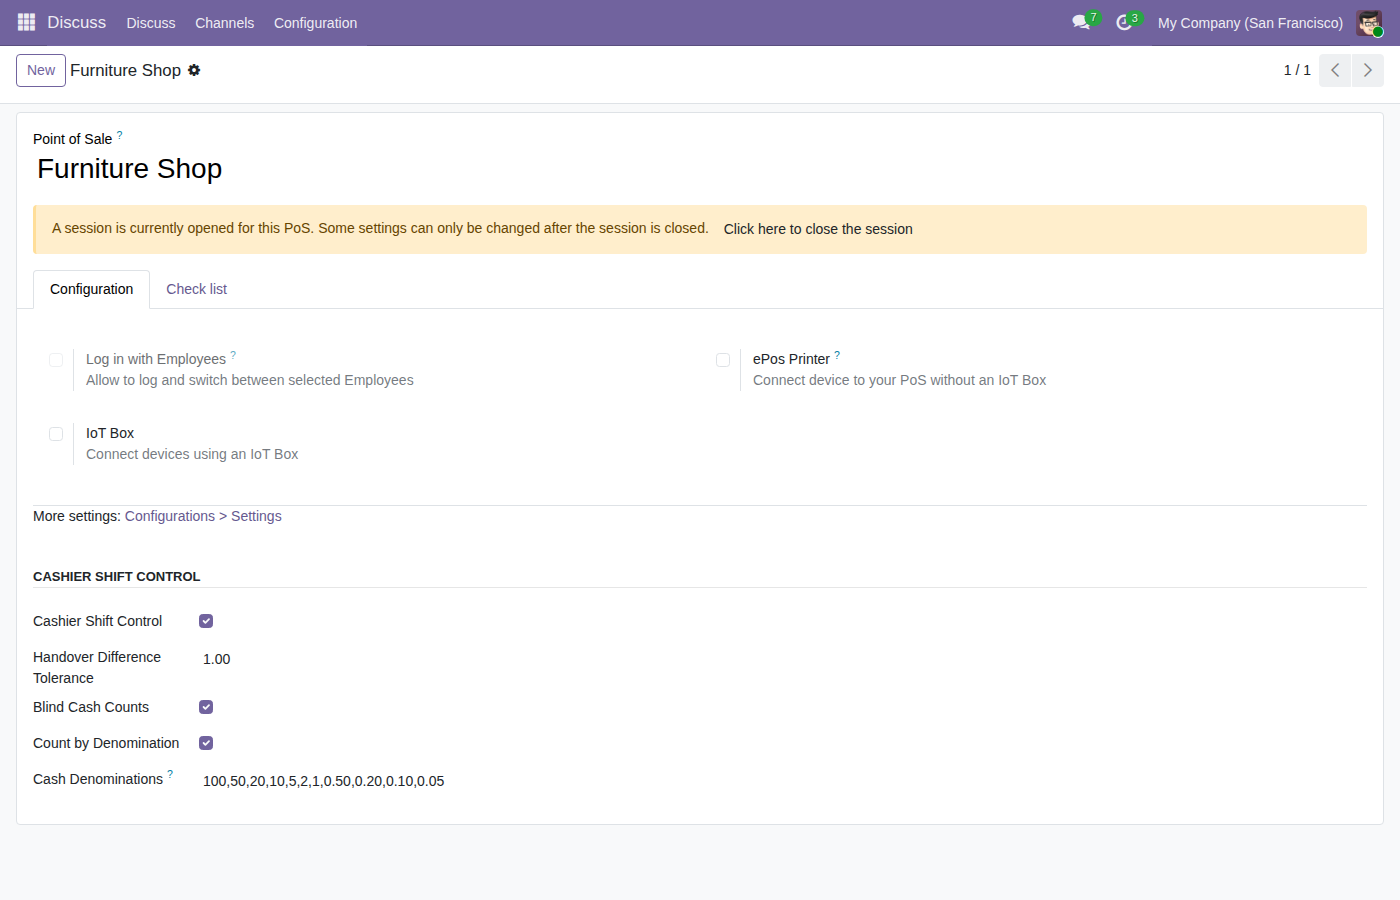Uncheck Blind Cash Counts checkbox
1400x900 pixels.
pyautogui.click(x=206, y=707)
